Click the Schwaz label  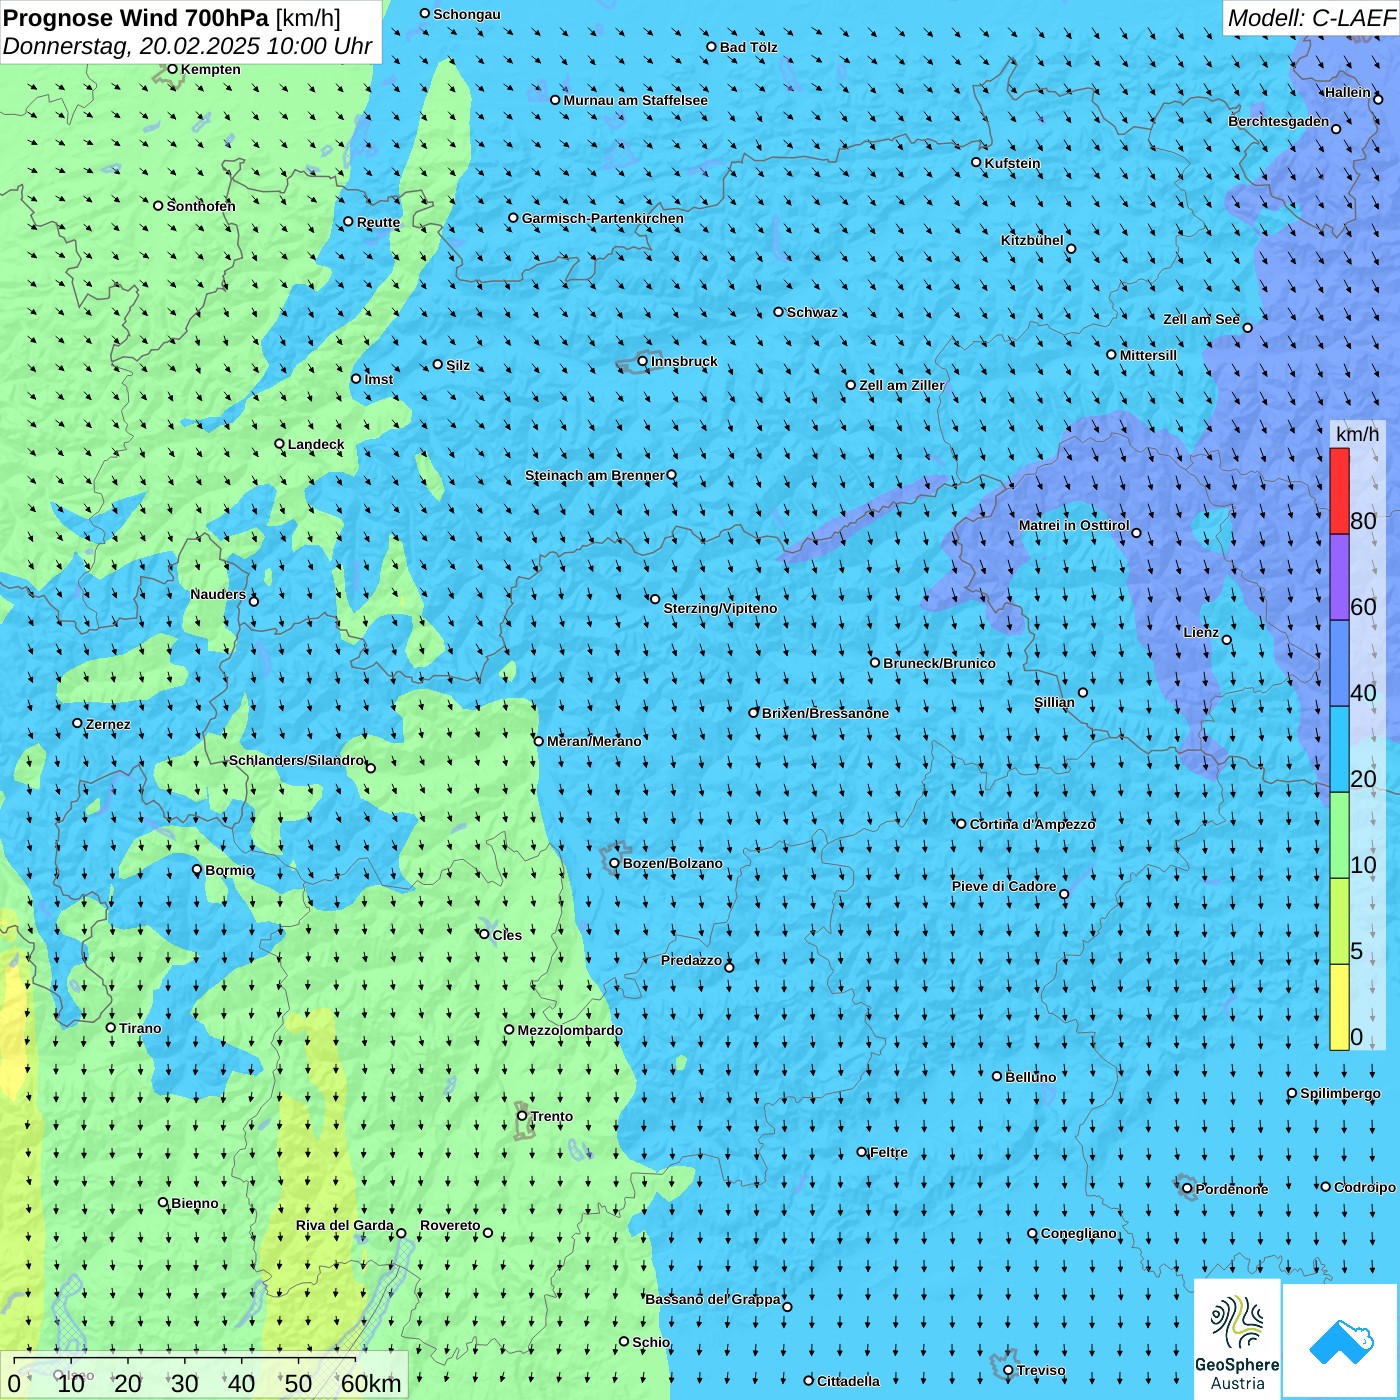(x=812, y=312)
